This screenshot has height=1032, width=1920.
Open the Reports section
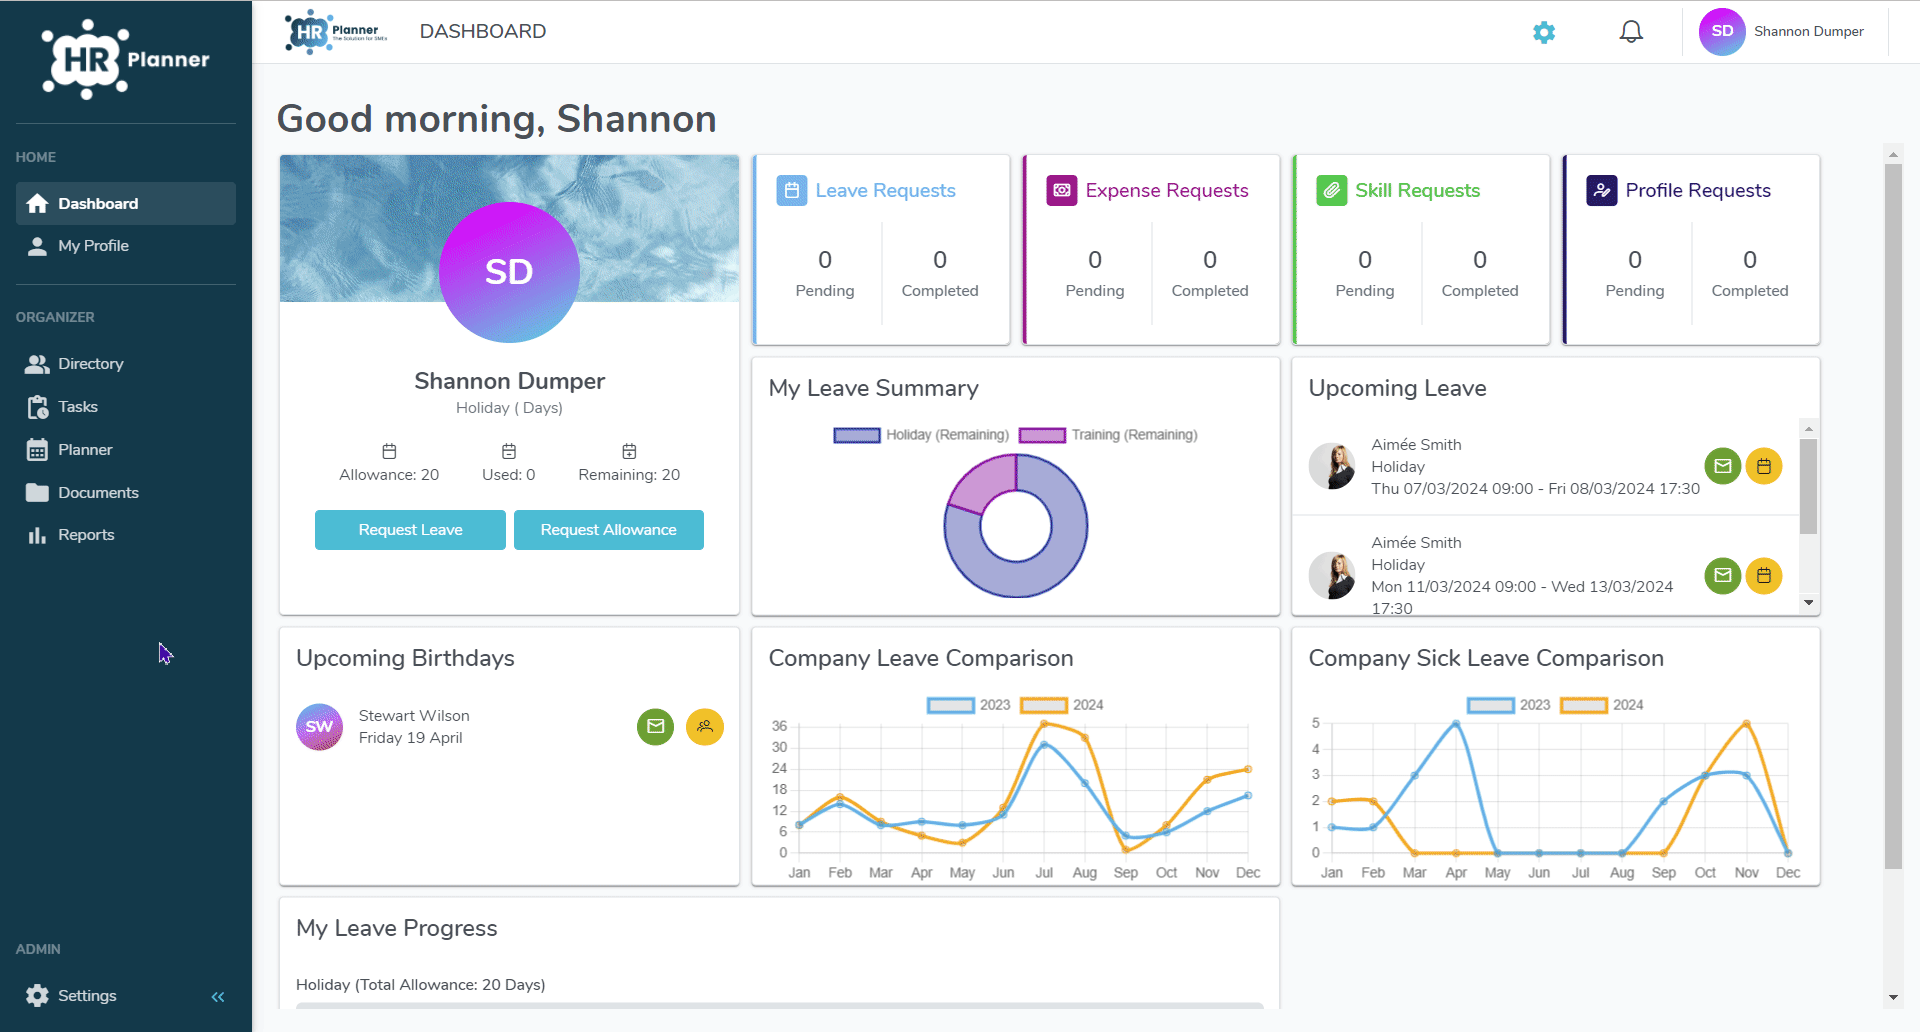coord(126,535)
